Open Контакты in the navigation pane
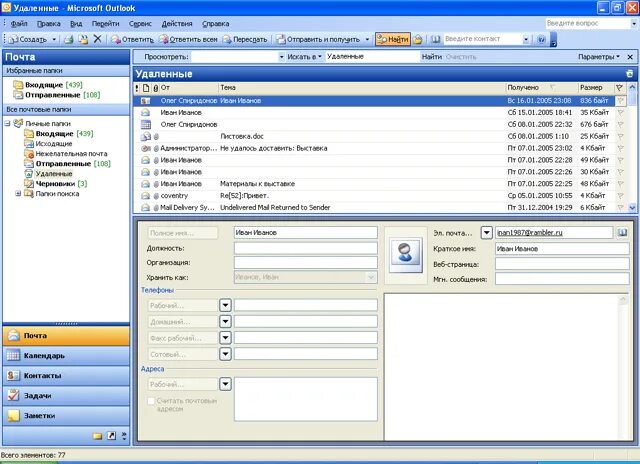This screenshot has width=640, height=464. 66,375
